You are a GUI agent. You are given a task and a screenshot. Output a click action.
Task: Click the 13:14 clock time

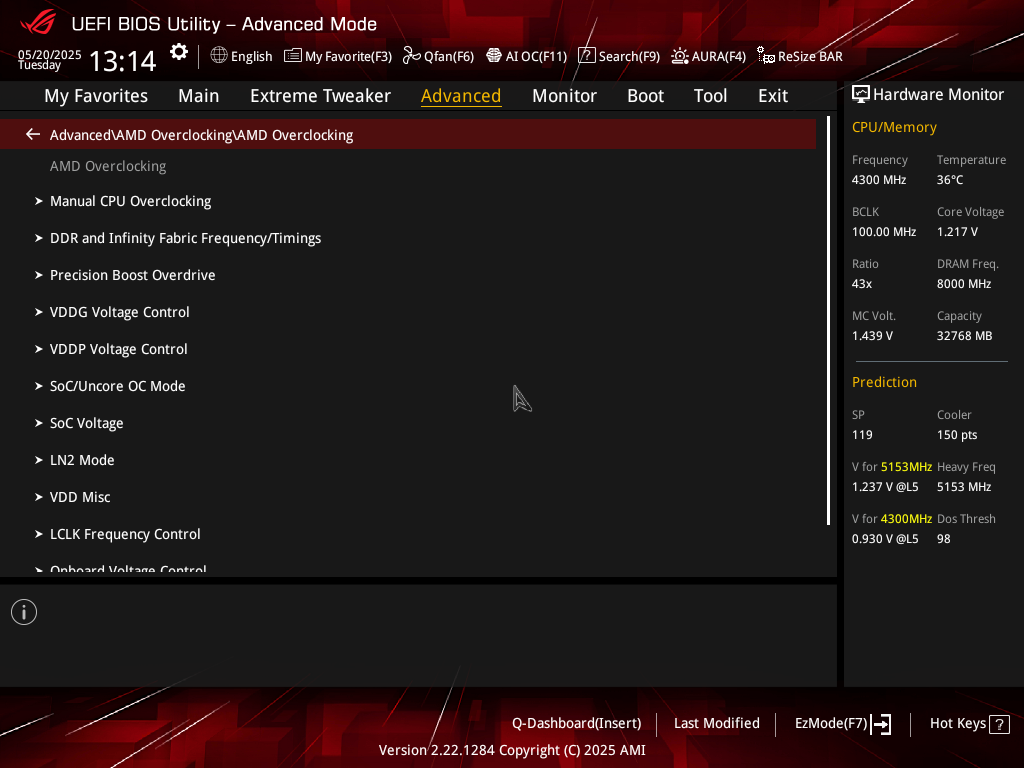122,61
